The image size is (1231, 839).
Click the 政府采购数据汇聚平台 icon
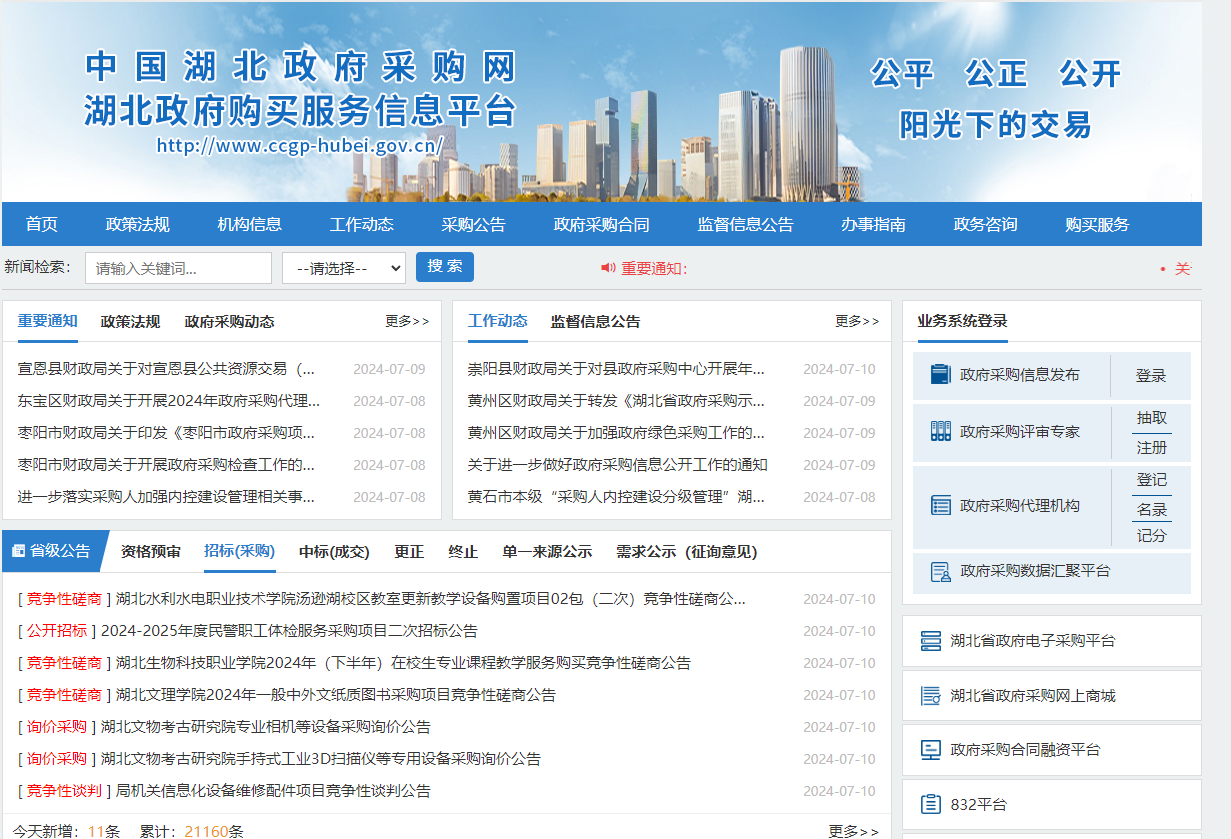(940, 572)
